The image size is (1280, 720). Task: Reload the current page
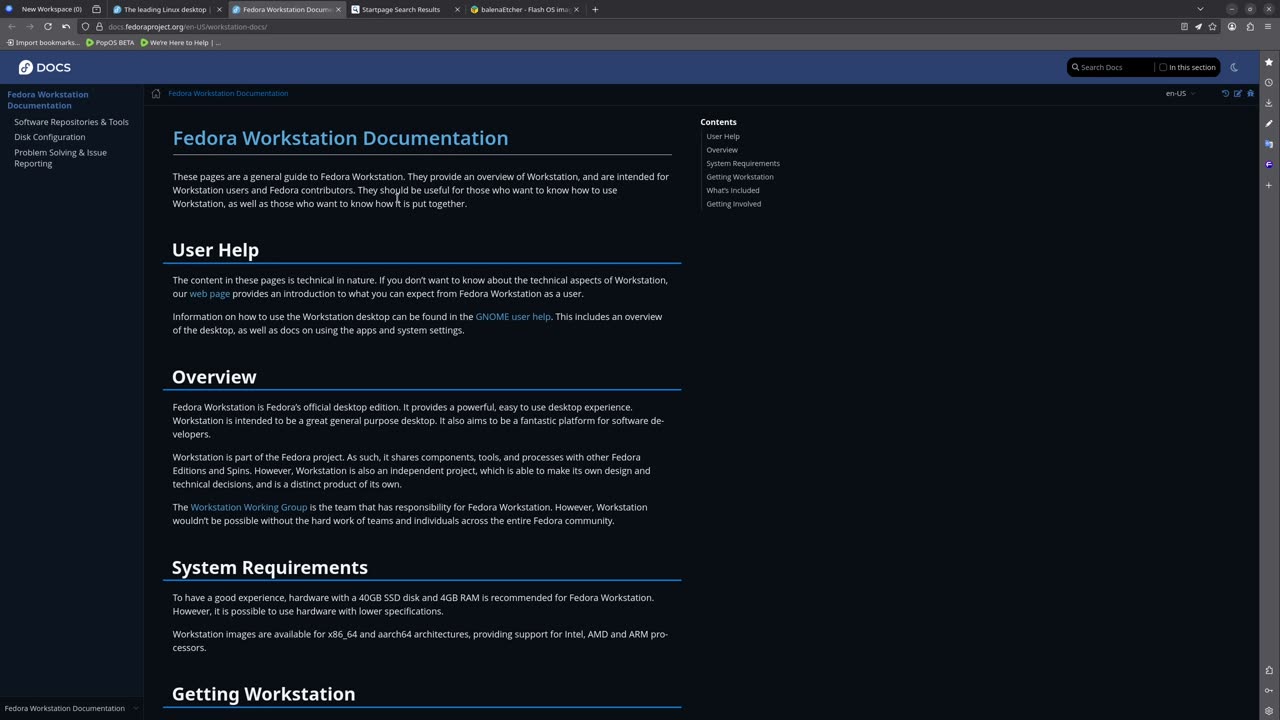pos(47,26)
